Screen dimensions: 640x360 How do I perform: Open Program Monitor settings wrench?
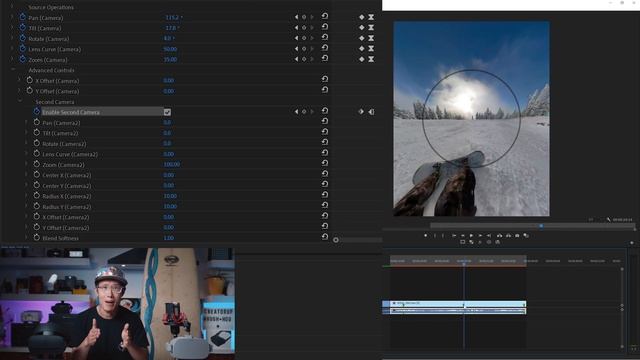(609, 220)
